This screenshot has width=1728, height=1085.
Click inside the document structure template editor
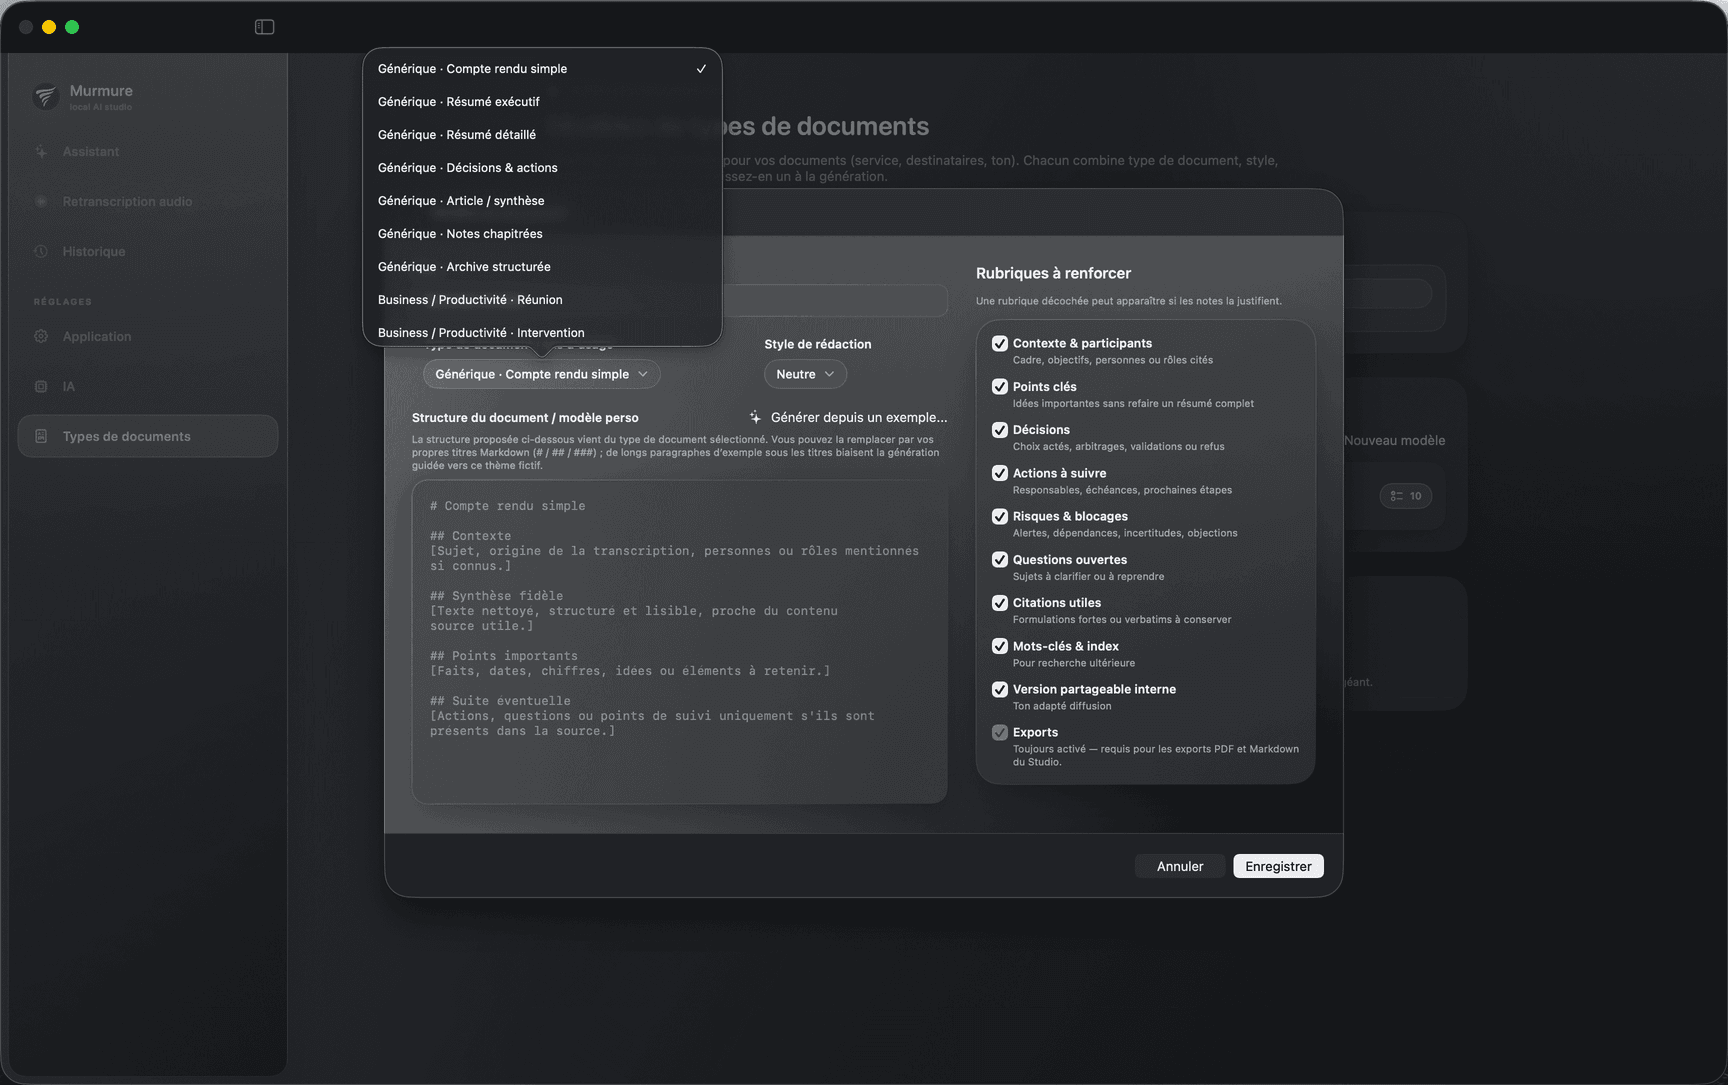coord(680,642)
